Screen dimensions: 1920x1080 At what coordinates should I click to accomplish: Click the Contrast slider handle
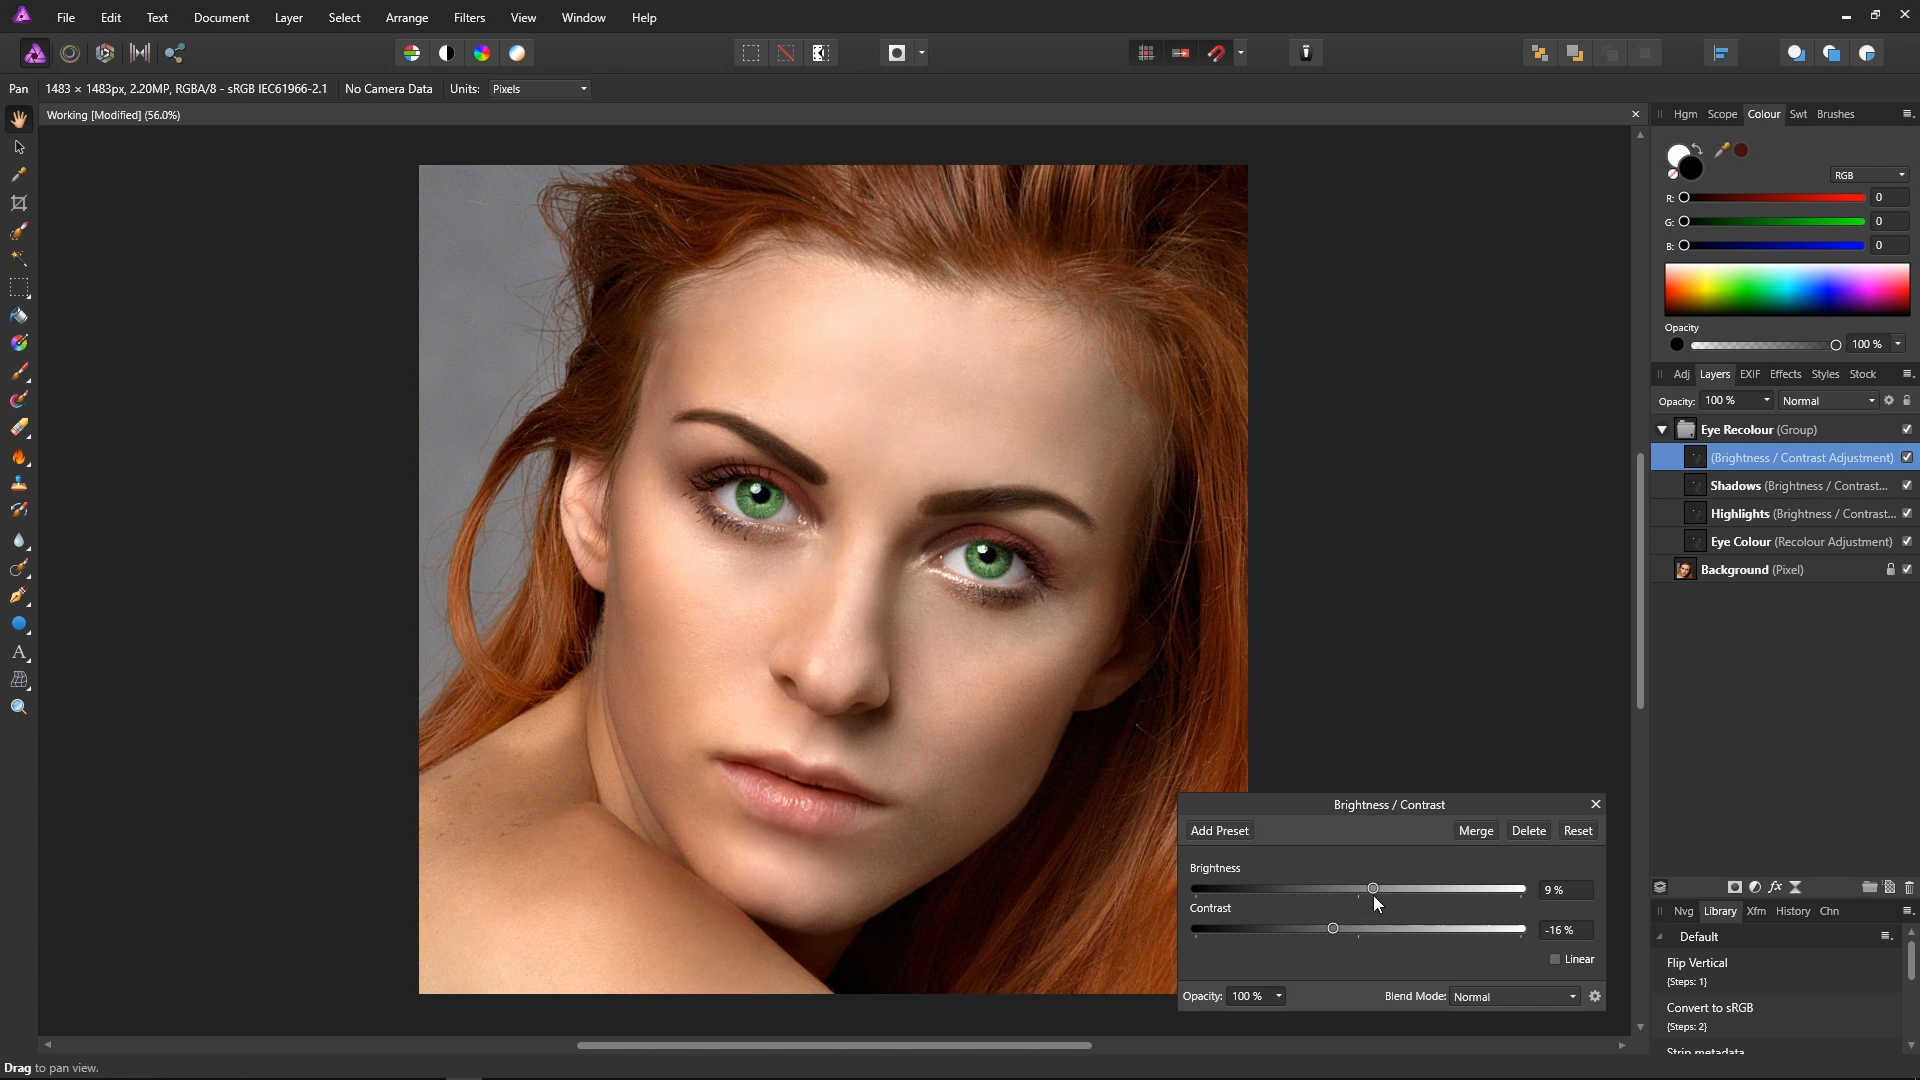(1333, 929)
